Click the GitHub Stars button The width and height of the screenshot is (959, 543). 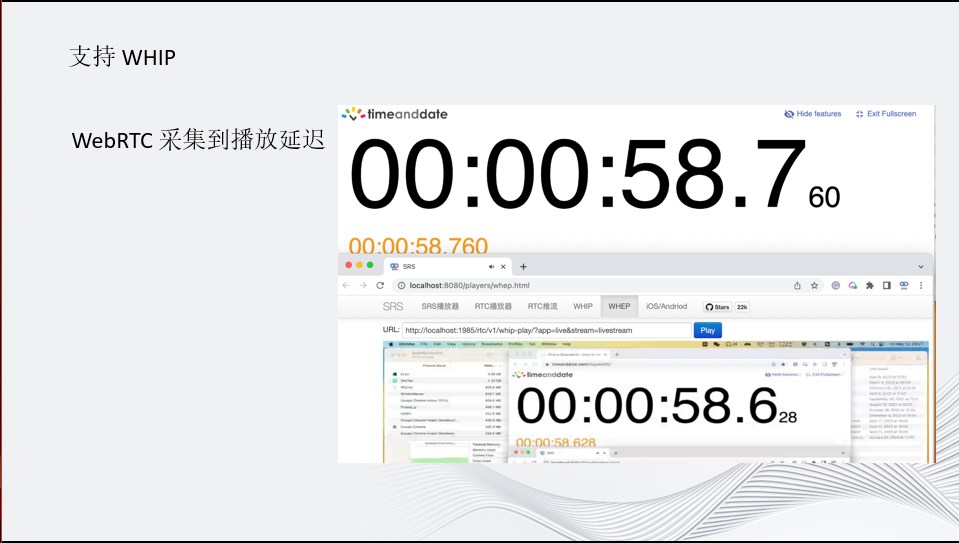click(718, 307)
